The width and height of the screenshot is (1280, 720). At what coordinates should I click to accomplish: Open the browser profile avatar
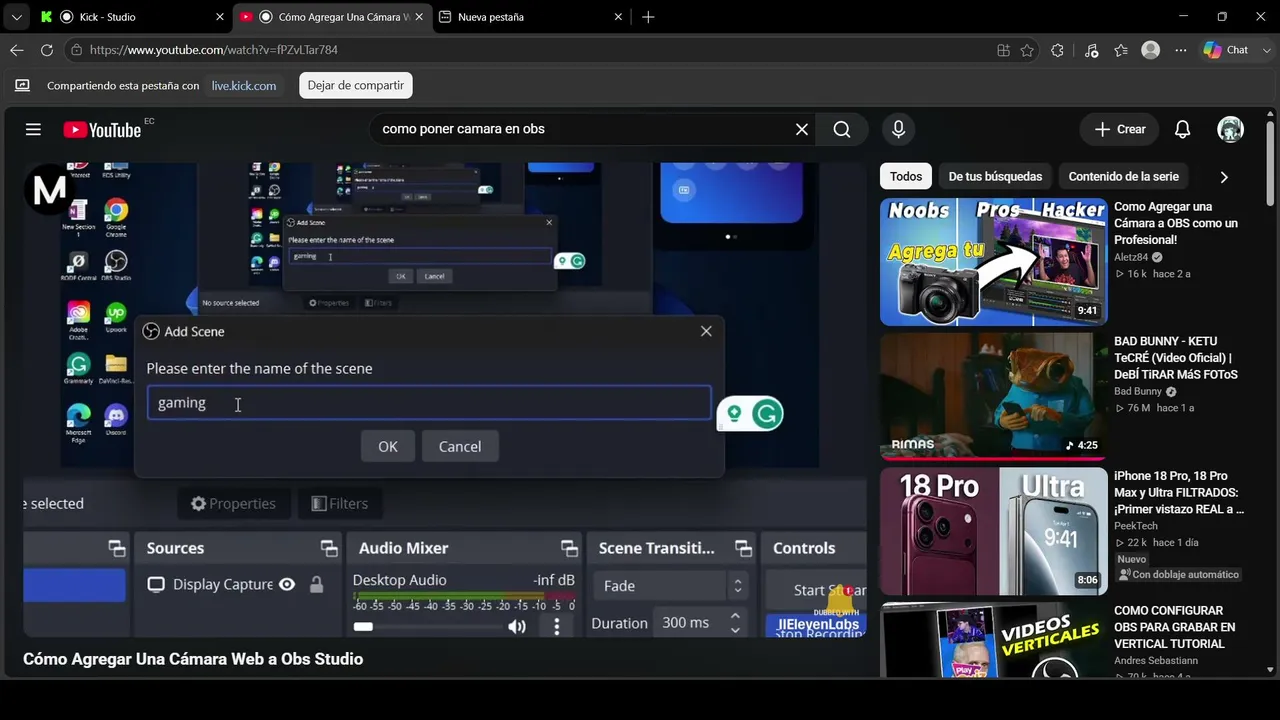point(1151,50)
